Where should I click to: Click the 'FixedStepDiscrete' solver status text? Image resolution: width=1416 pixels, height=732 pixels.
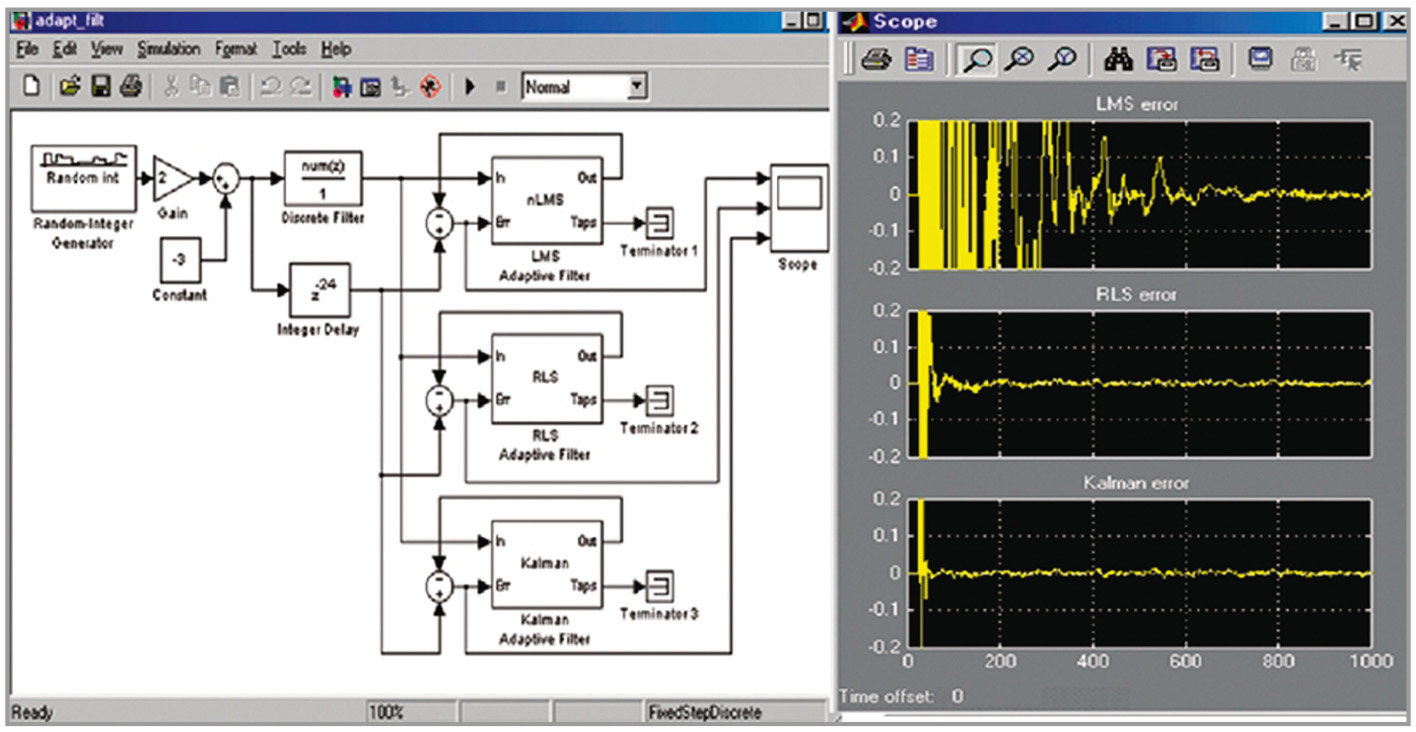pyautogui.click(x=705, y=713)
